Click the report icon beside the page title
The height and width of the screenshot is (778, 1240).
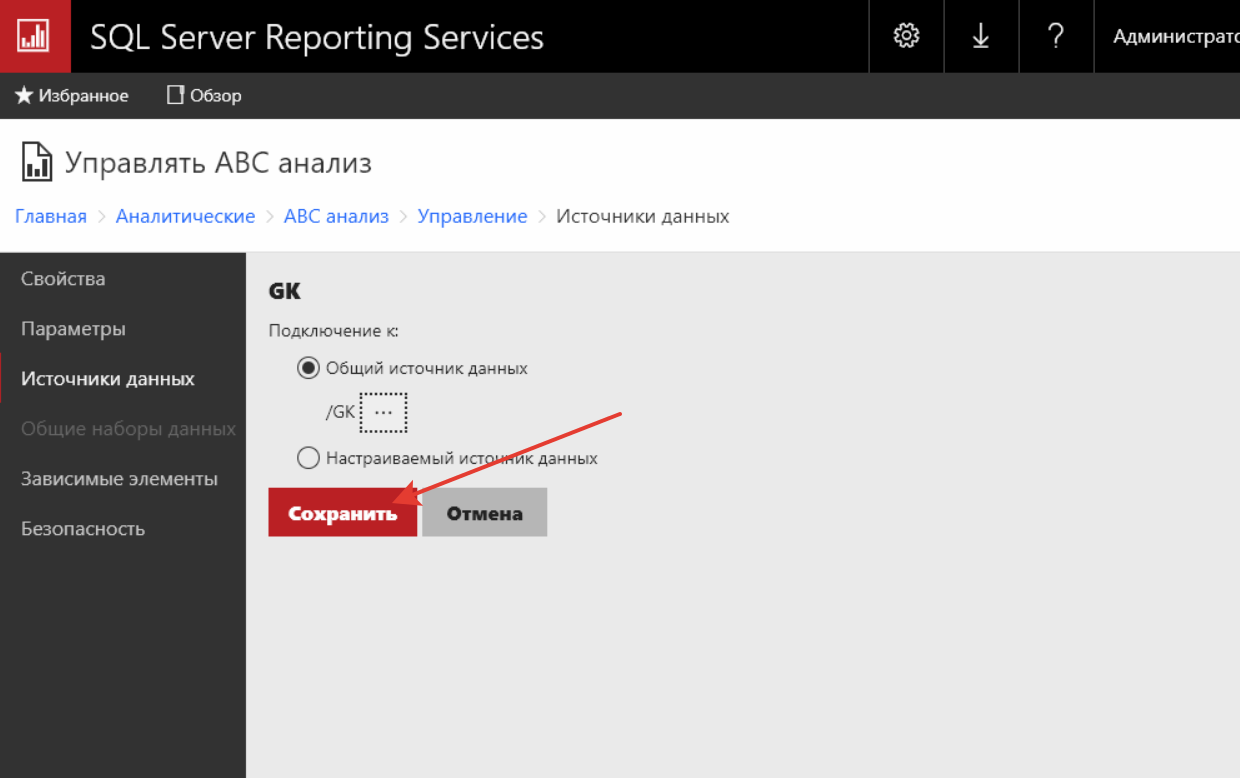click(x=37, y=162)
